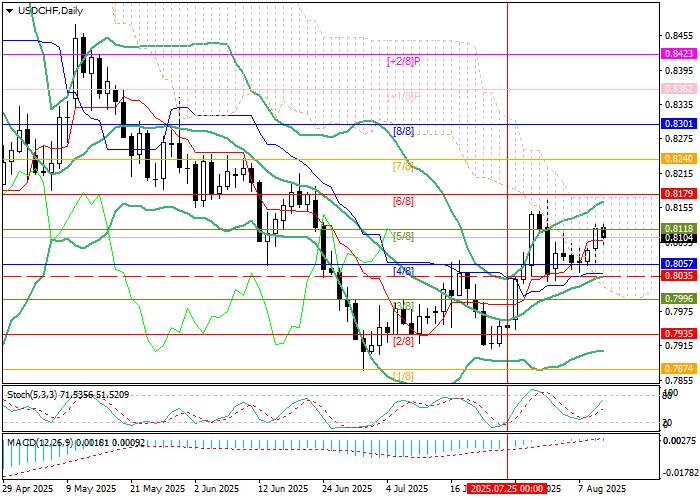The height and width of the screenshot is (500, 700).
Task: Select the orange 0.8240 price label
Action: [x=679, y=158]
